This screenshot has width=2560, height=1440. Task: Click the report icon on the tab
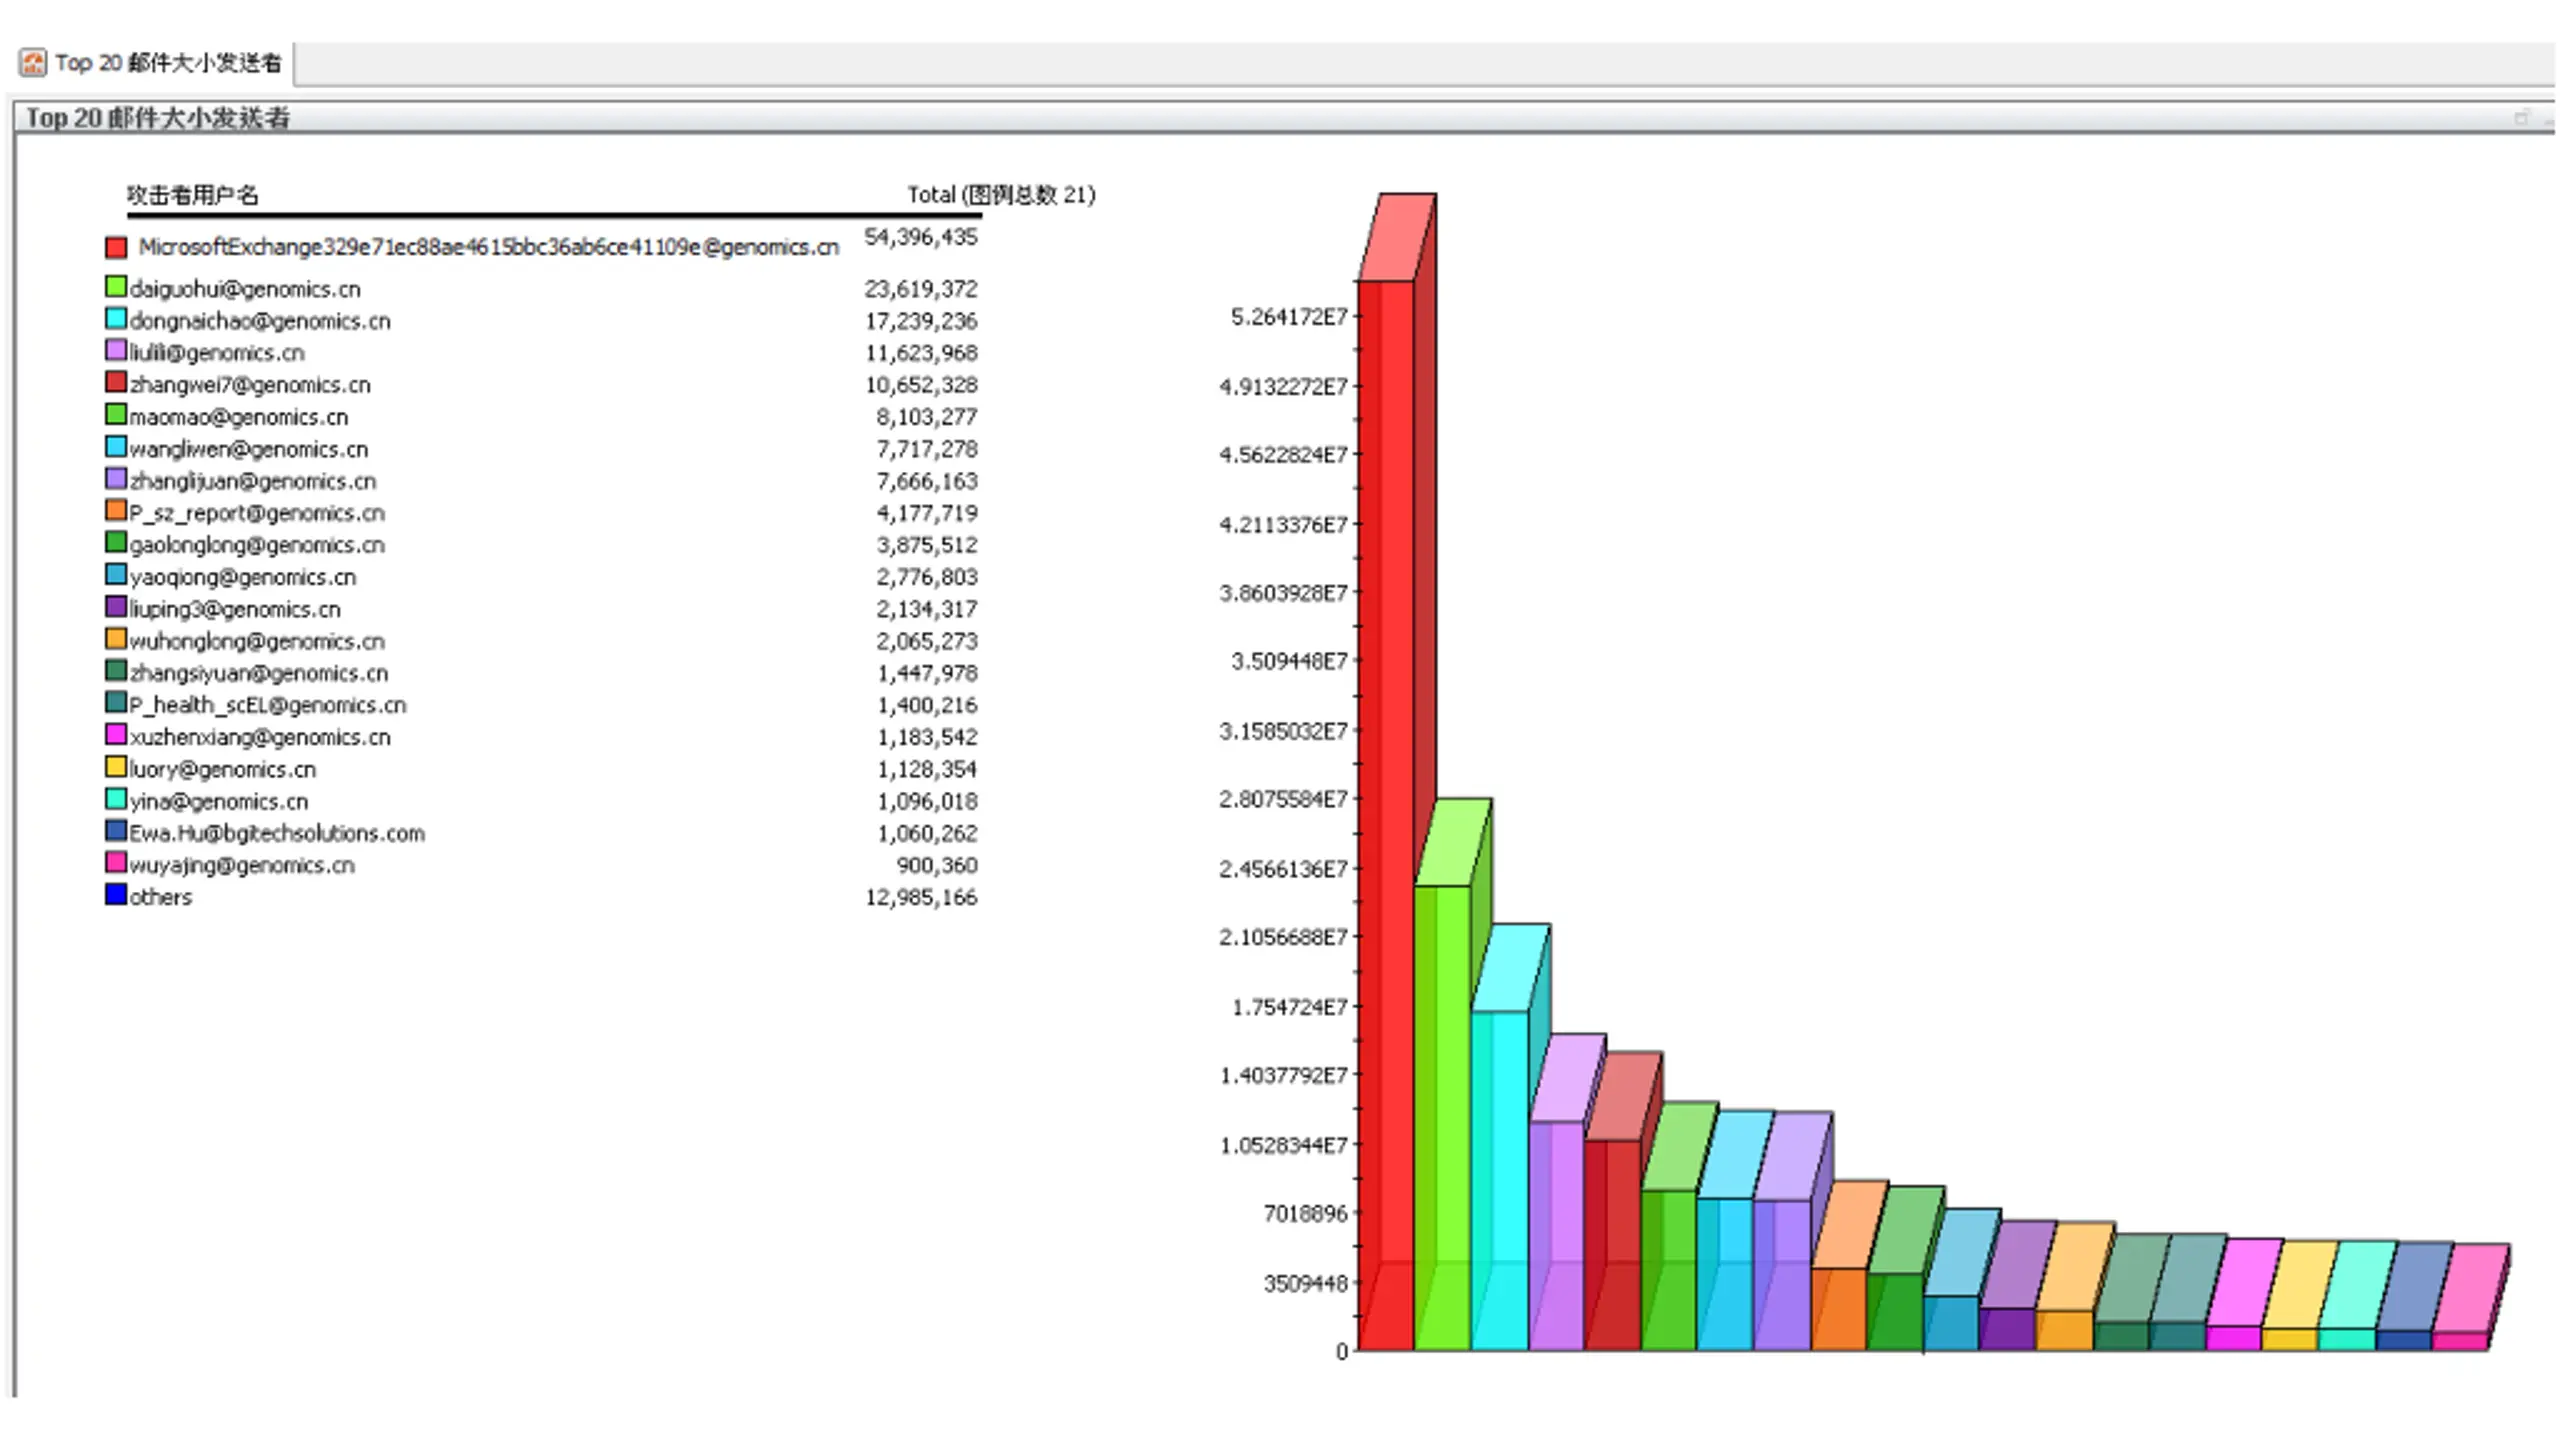click(x=33, y=63)
